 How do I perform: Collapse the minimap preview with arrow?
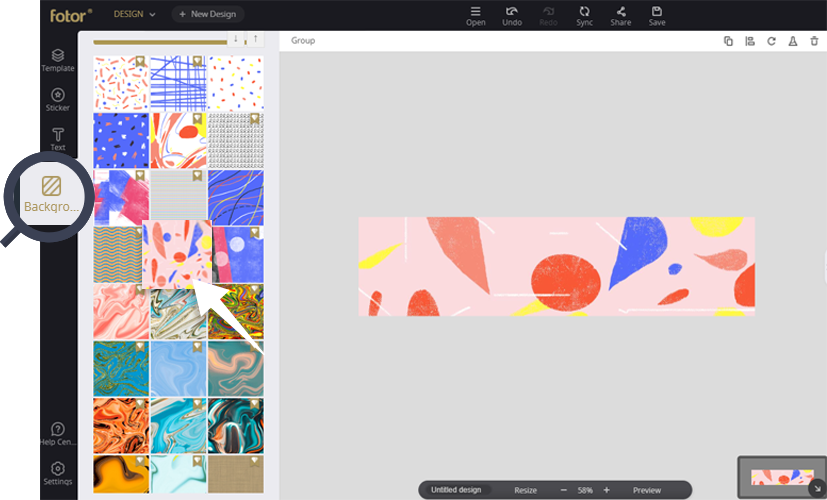click(816, 489)
